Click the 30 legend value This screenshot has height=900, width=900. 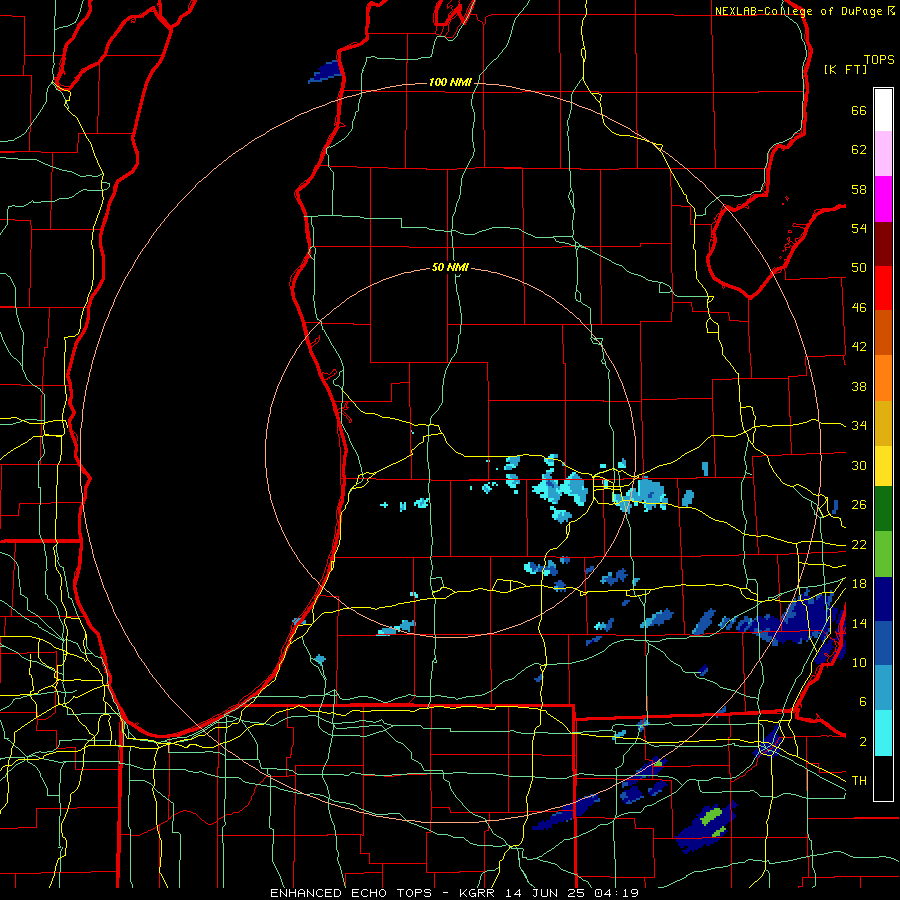tap(859, 465)
